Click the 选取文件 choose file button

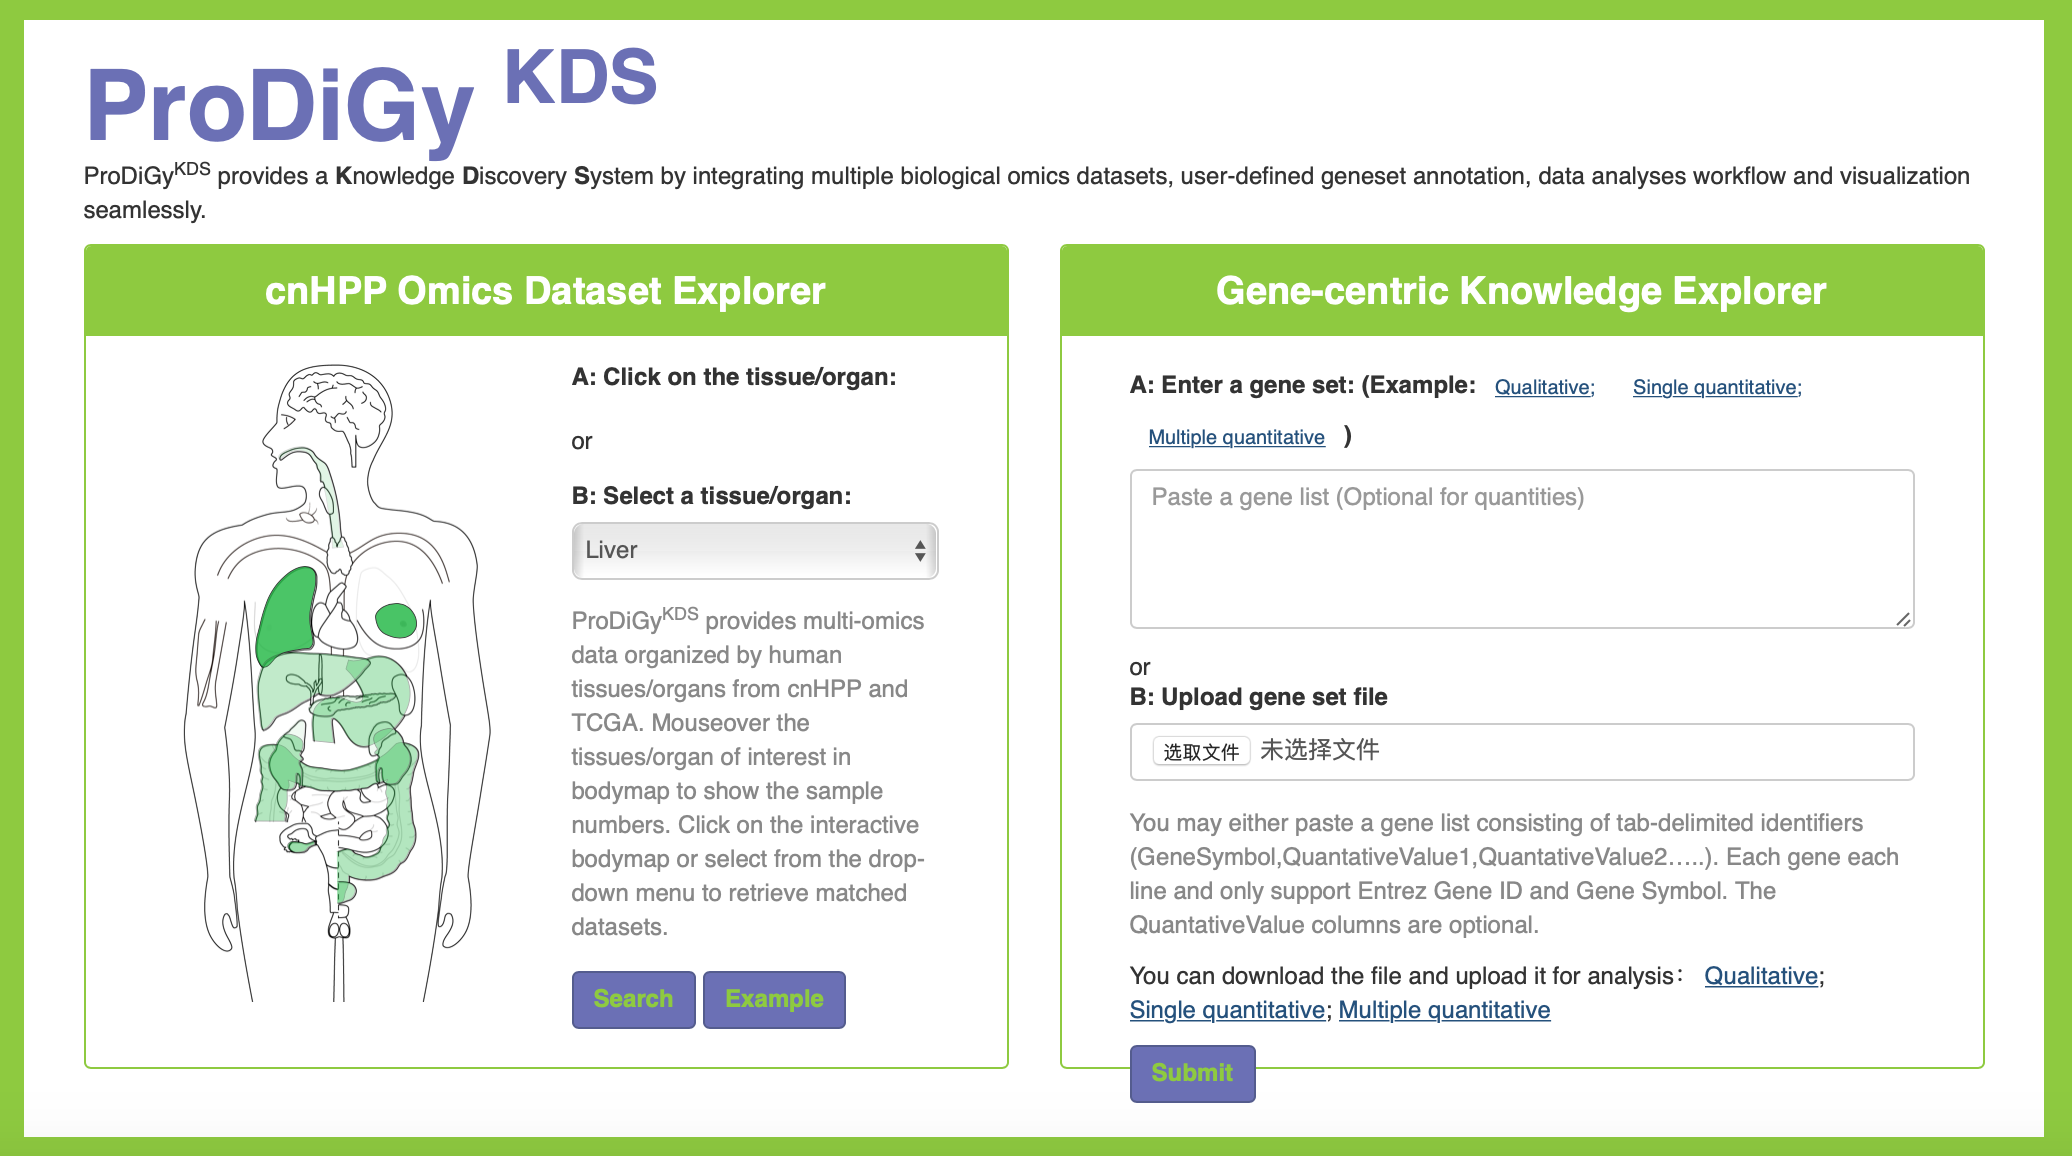1201,752
